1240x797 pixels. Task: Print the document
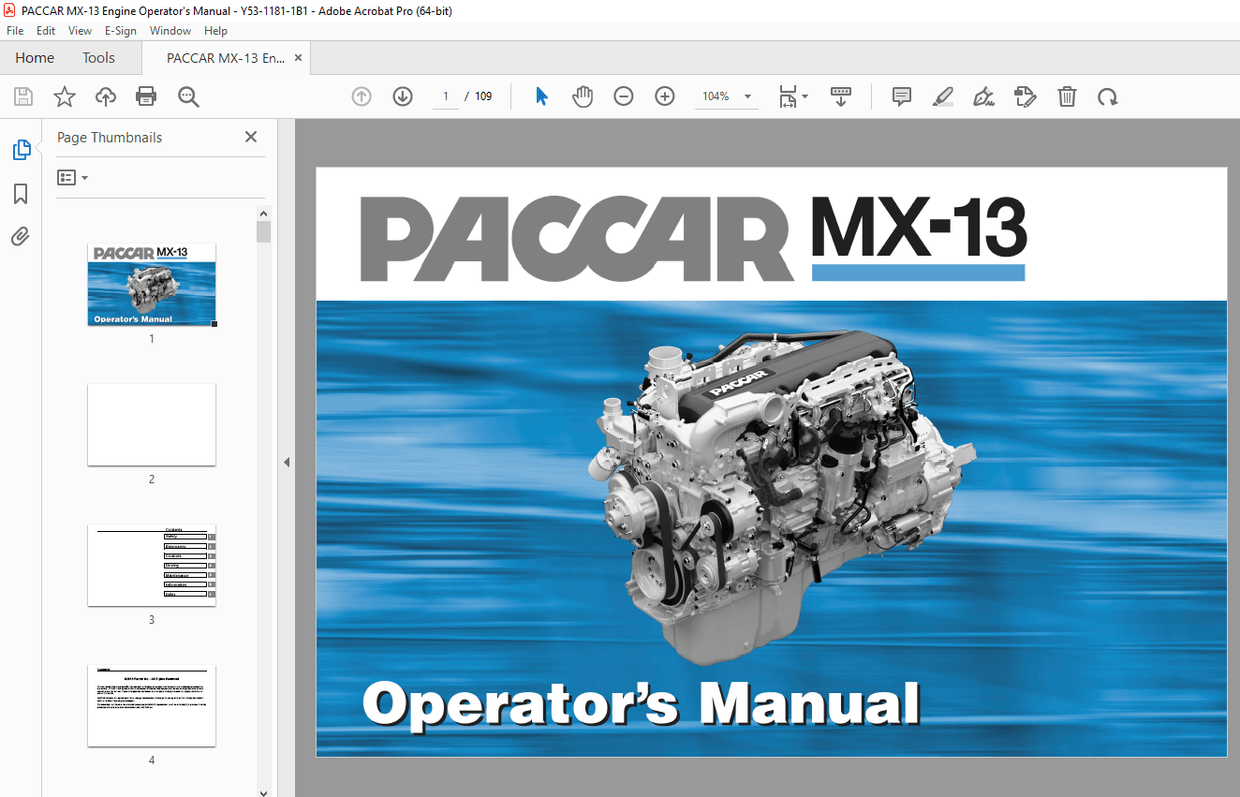146,96
